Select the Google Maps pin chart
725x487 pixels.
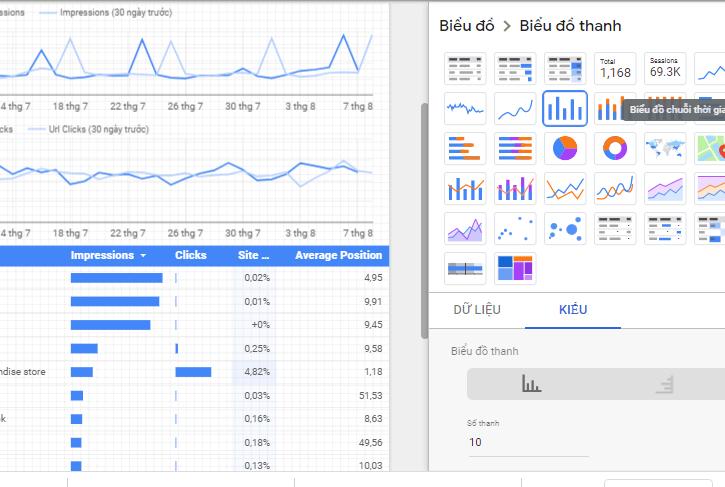point(710,148)
